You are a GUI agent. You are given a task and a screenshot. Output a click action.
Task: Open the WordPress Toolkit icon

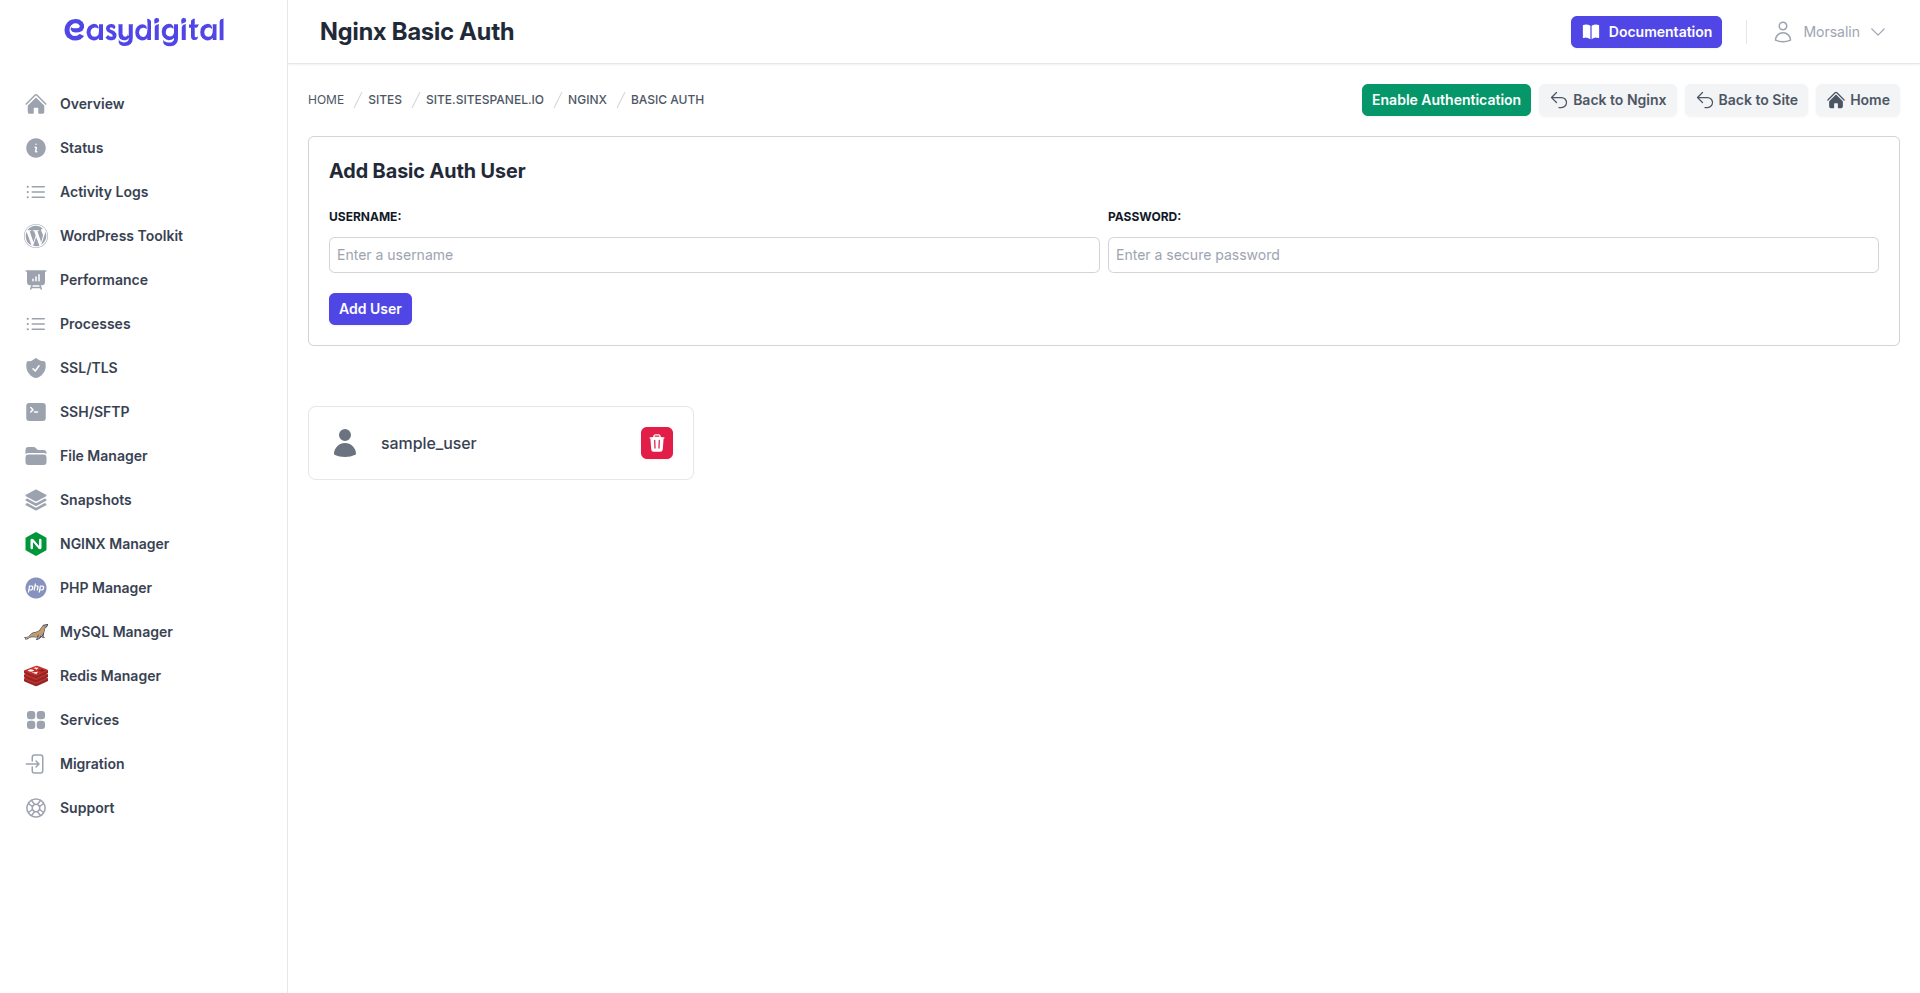pyautogui.click(x=36, y=235)
